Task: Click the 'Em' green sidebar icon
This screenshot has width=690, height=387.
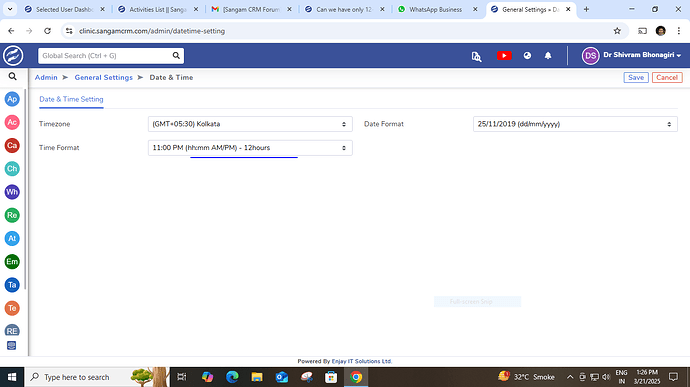Action: [12, 262]
